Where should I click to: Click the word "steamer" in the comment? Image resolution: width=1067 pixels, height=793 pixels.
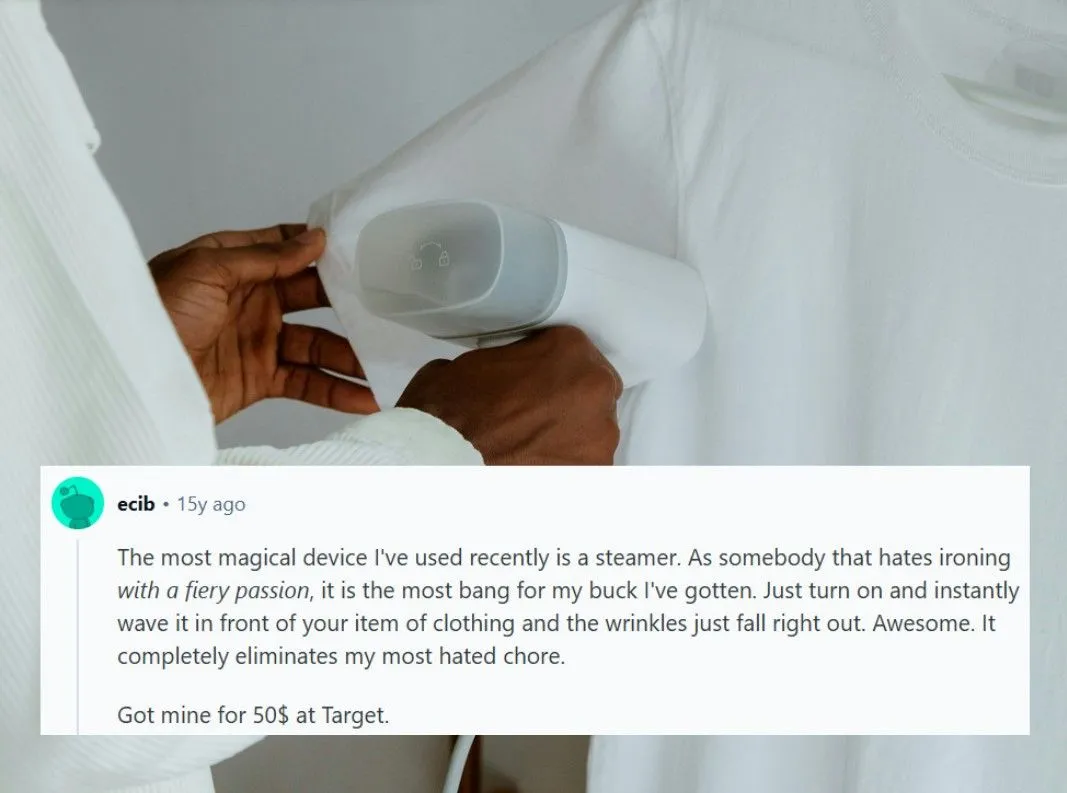(636, 557)
